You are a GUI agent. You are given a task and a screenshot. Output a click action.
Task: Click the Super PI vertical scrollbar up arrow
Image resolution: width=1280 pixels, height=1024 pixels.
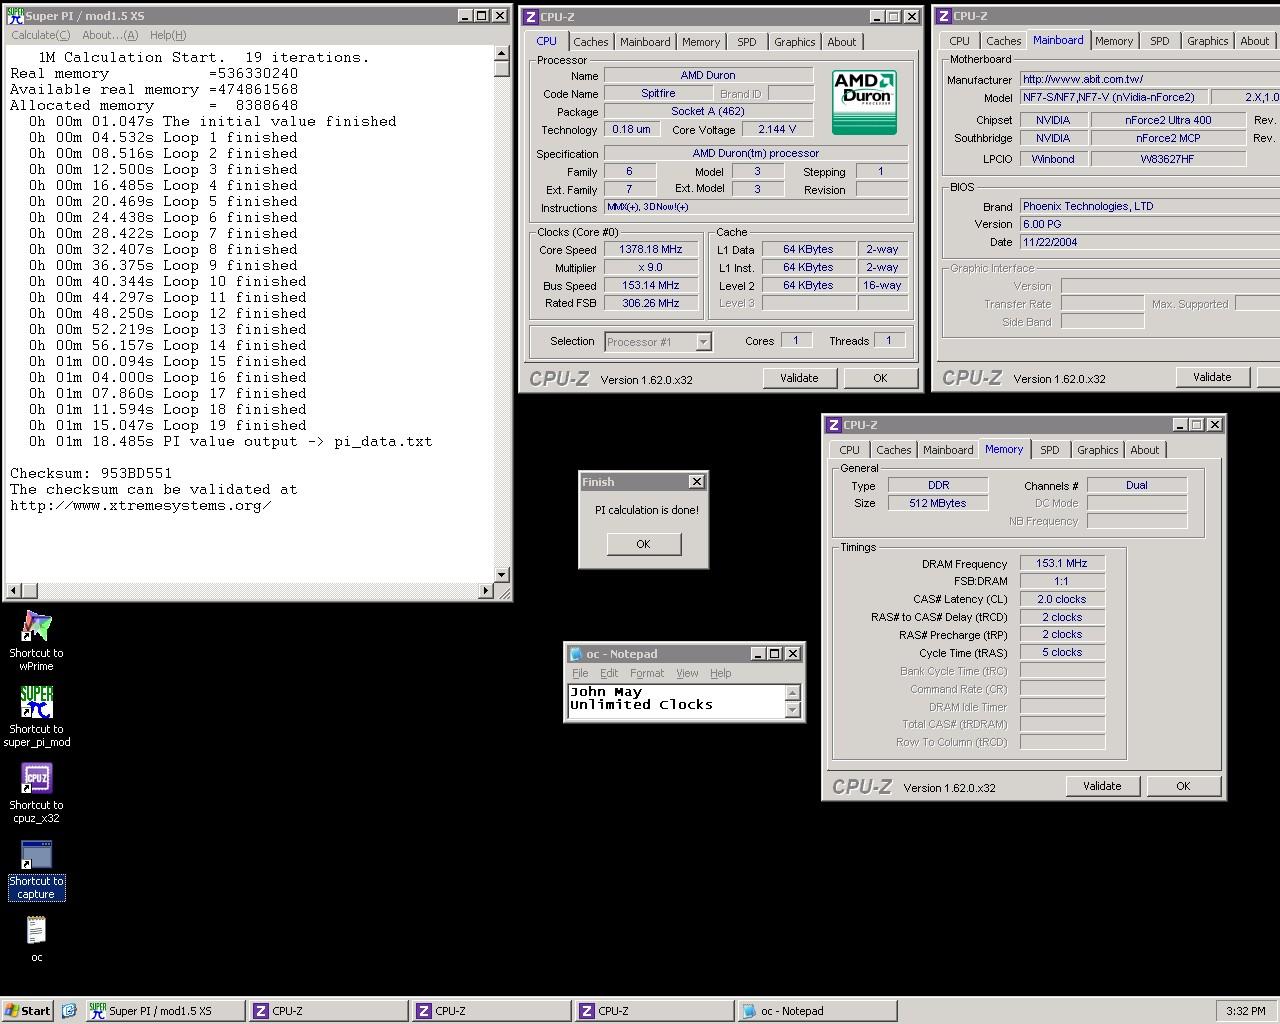click(x=502, y=55)
